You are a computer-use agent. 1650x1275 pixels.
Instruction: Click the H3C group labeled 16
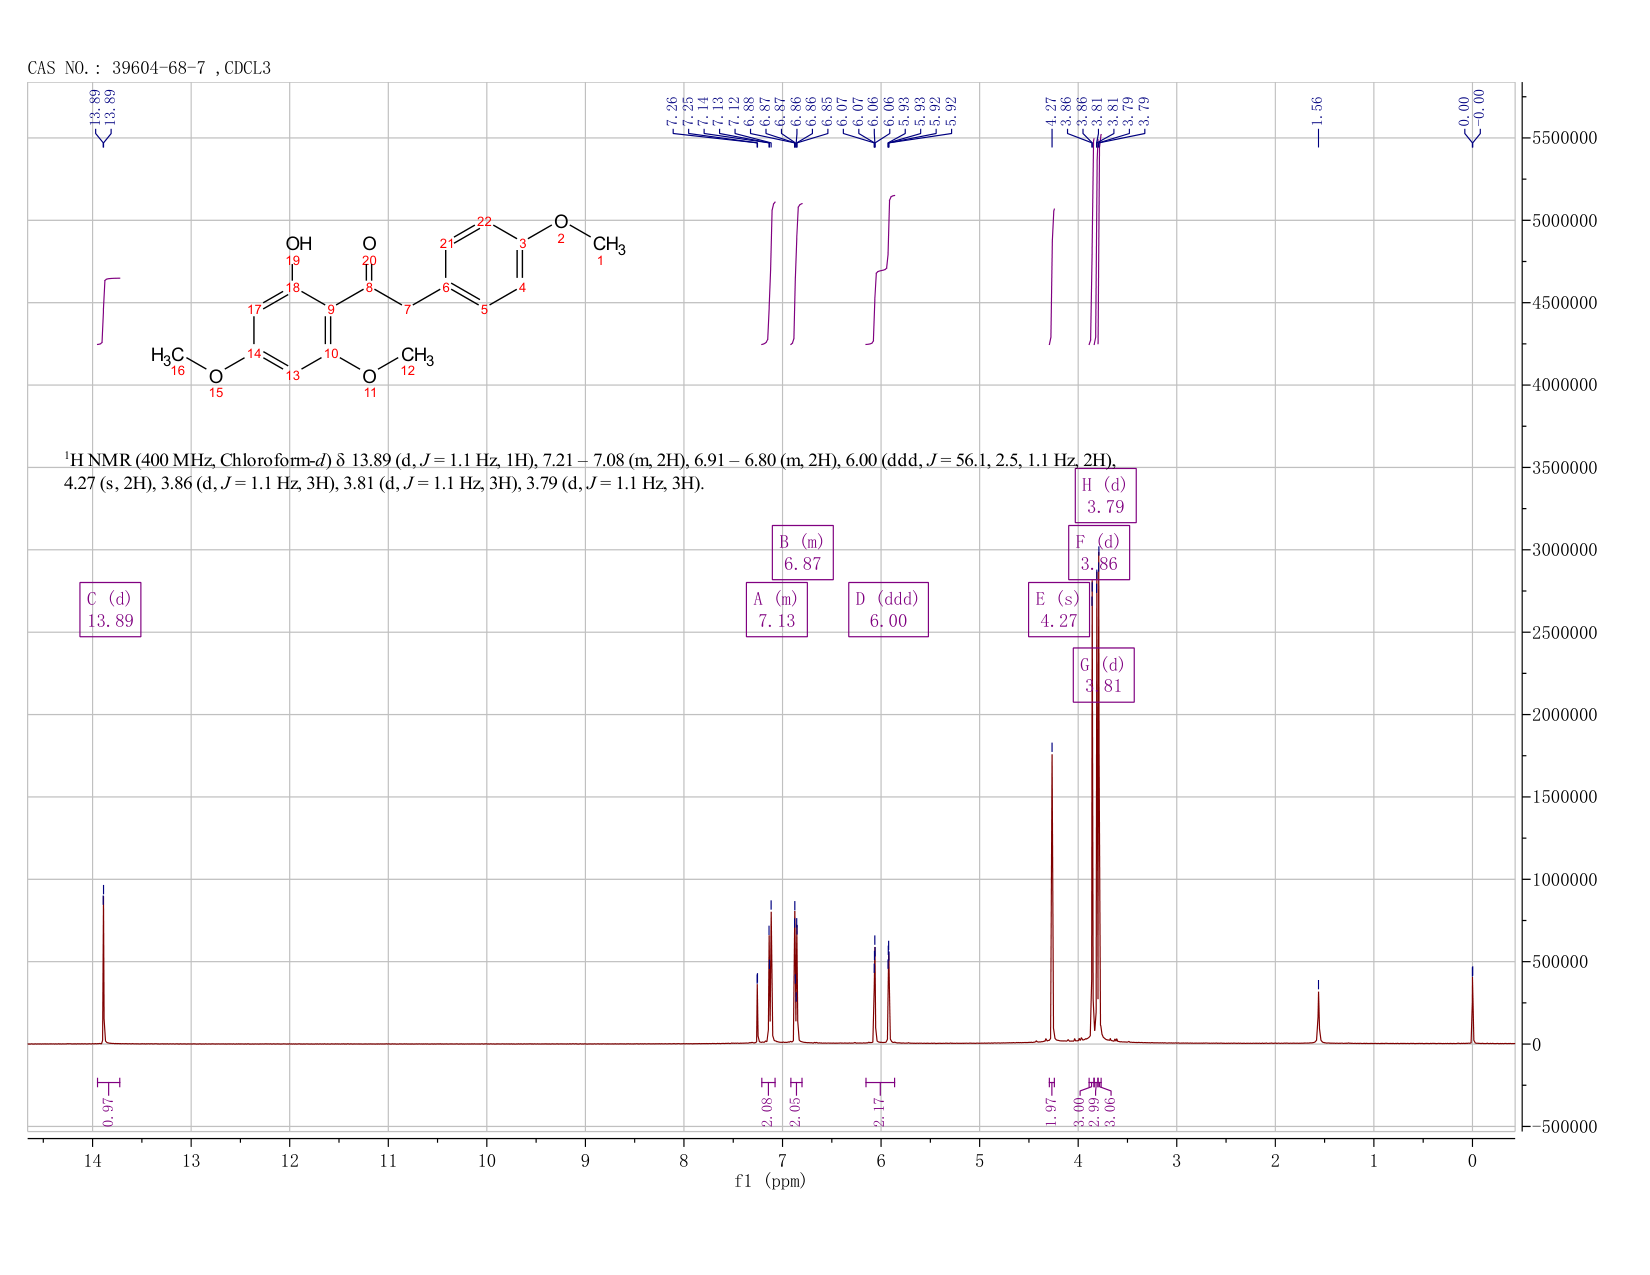[167, 355]
